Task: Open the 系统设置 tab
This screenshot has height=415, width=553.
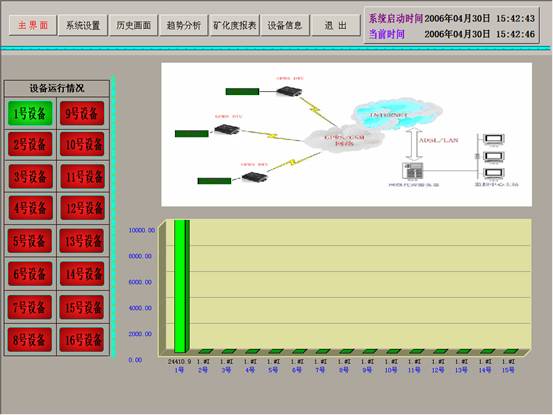Action: point(83,25)
